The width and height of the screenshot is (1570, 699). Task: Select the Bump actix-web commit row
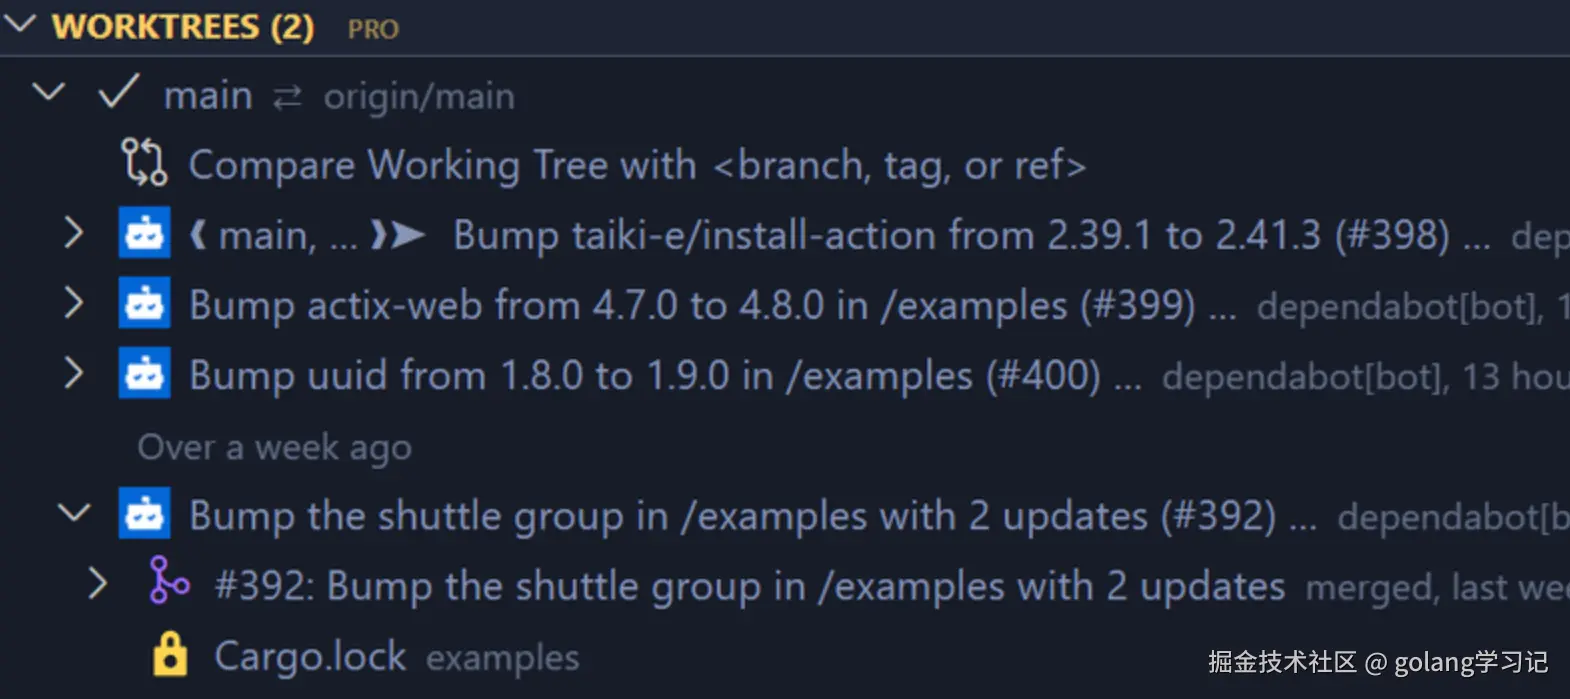[x=690, y=306]
